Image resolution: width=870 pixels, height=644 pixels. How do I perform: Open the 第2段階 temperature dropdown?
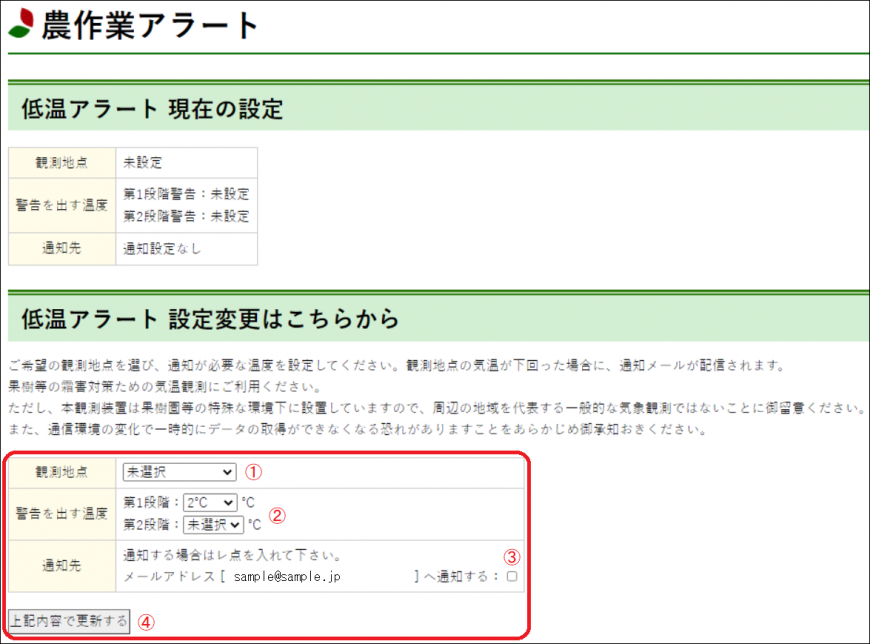point(212,523)
